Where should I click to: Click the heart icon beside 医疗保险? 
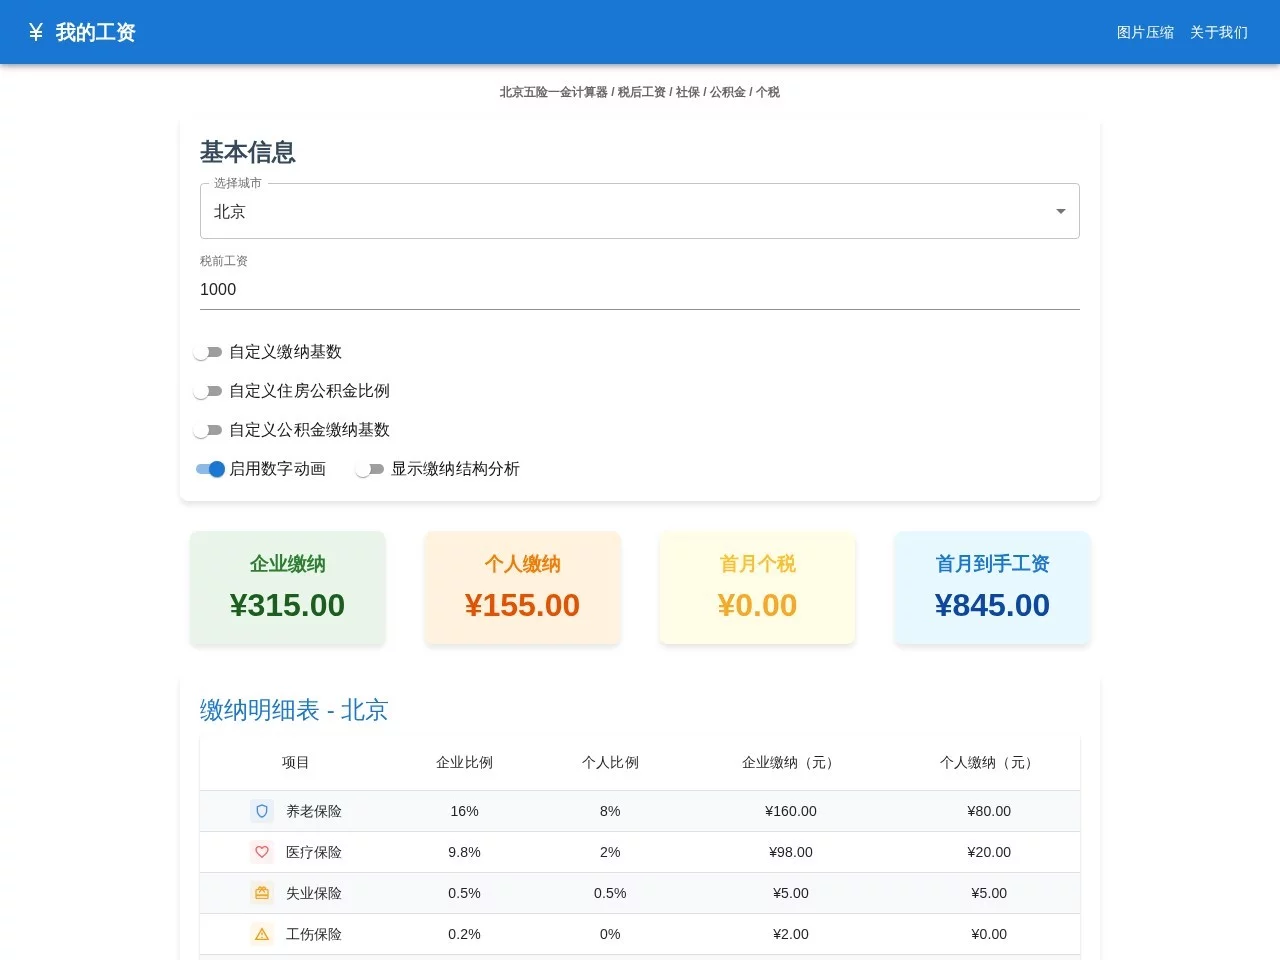coord(261,852)
